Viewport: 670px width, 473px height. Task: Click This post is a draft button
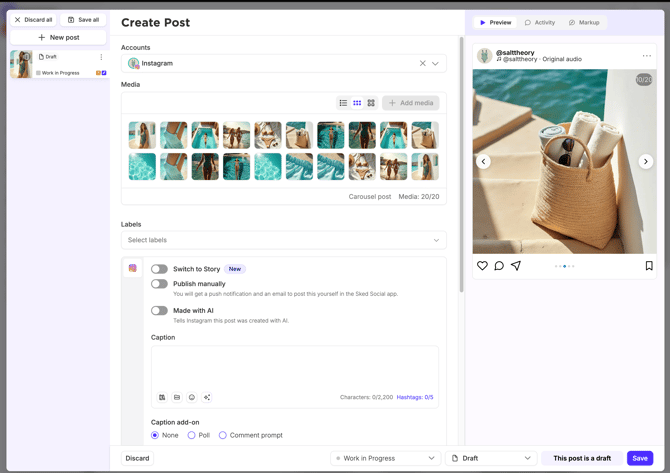point(582,458)
